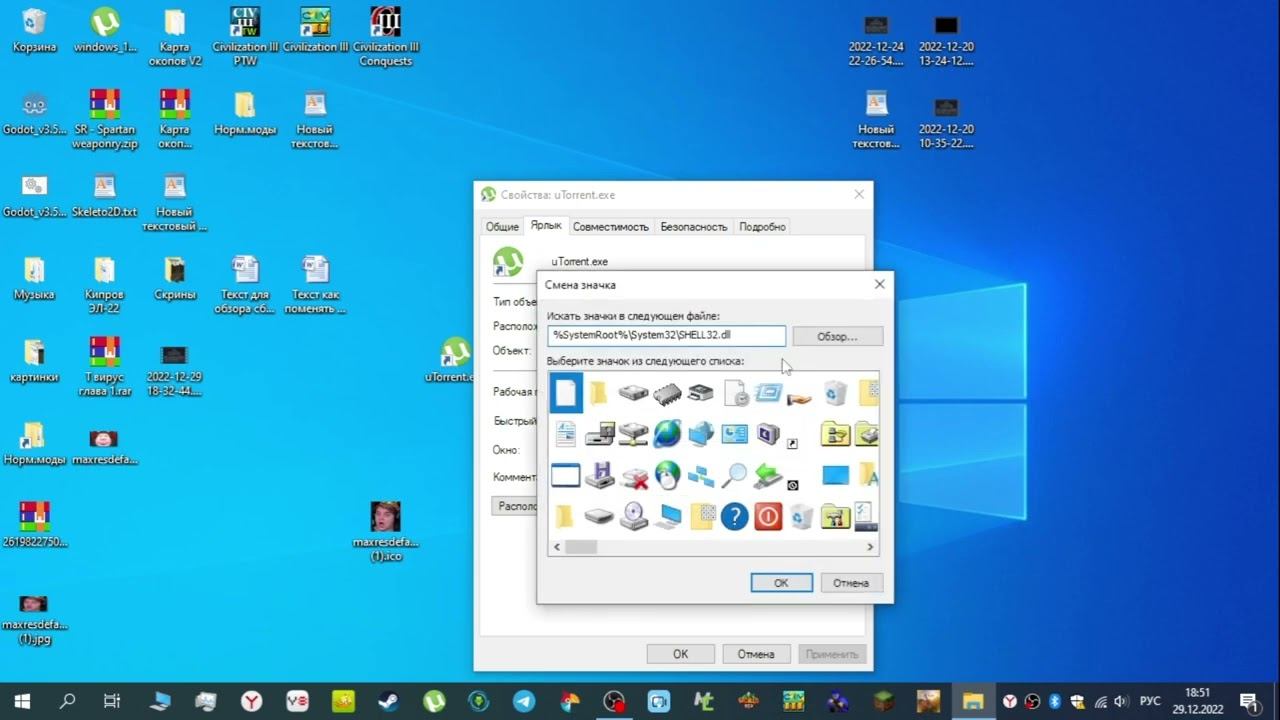
Task: Choose the red power button icon
Action: click(768, 516)
